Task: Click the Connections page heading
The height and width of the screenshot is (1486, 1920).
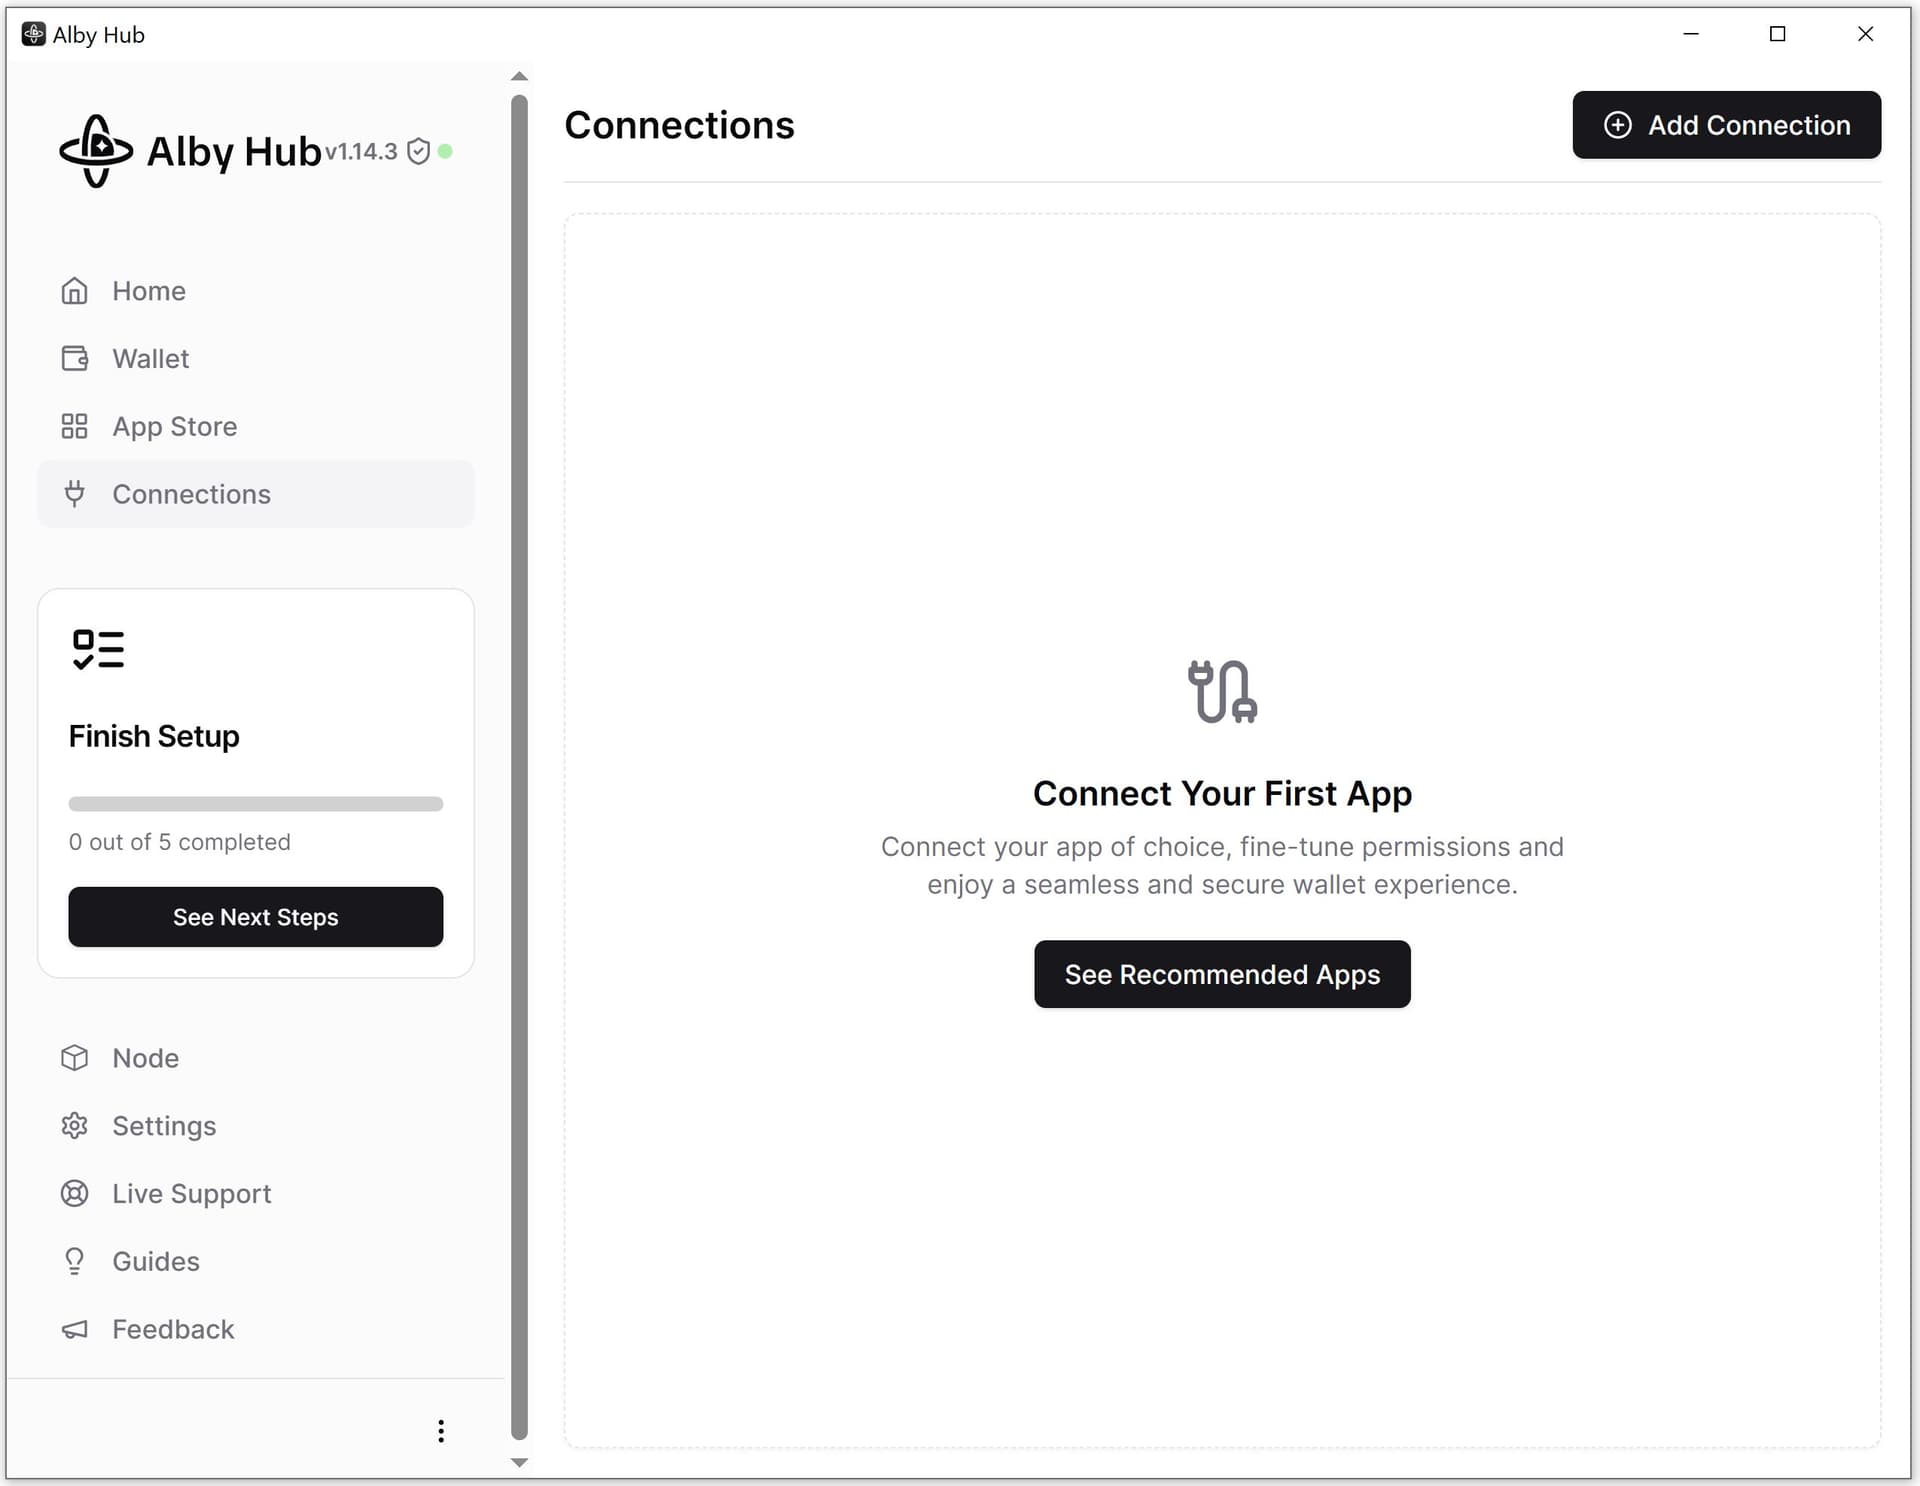Action: (x=679, y=125)
